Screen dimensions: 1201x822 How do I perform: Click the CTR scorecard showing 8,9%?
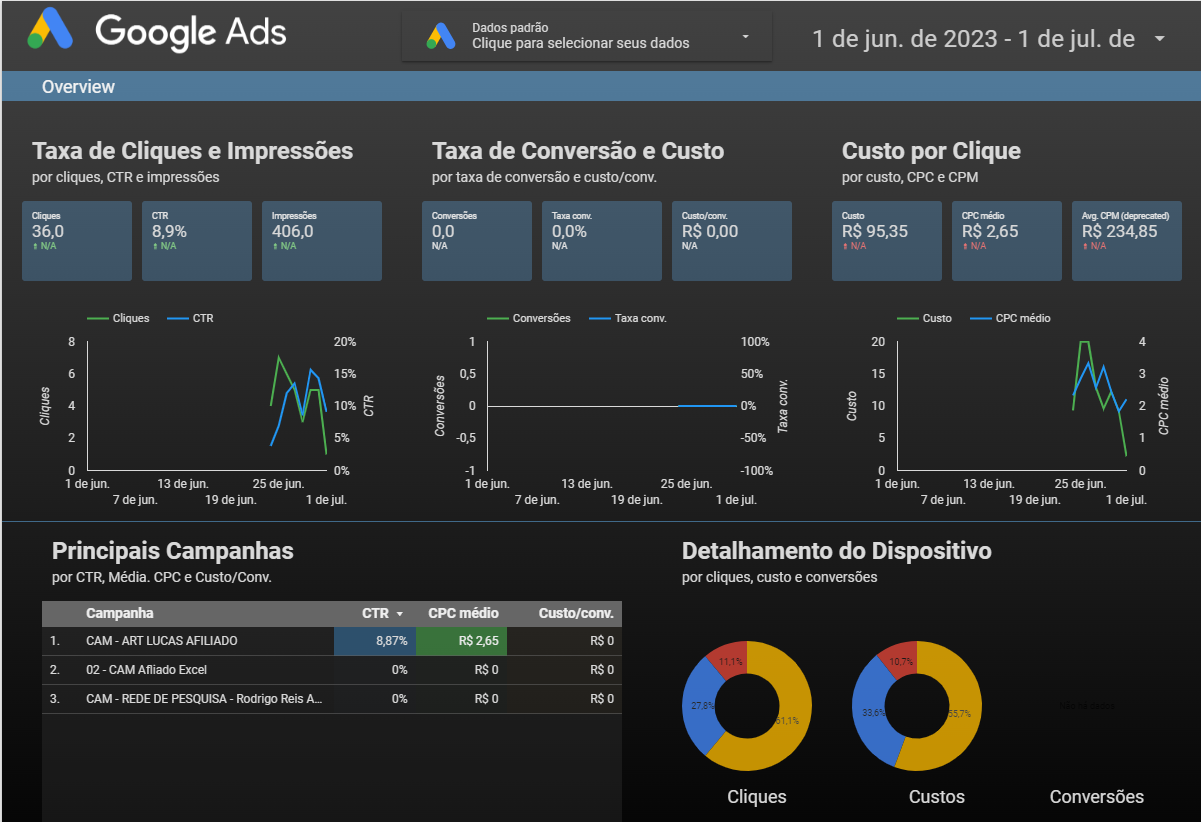(x=196, y=240)
